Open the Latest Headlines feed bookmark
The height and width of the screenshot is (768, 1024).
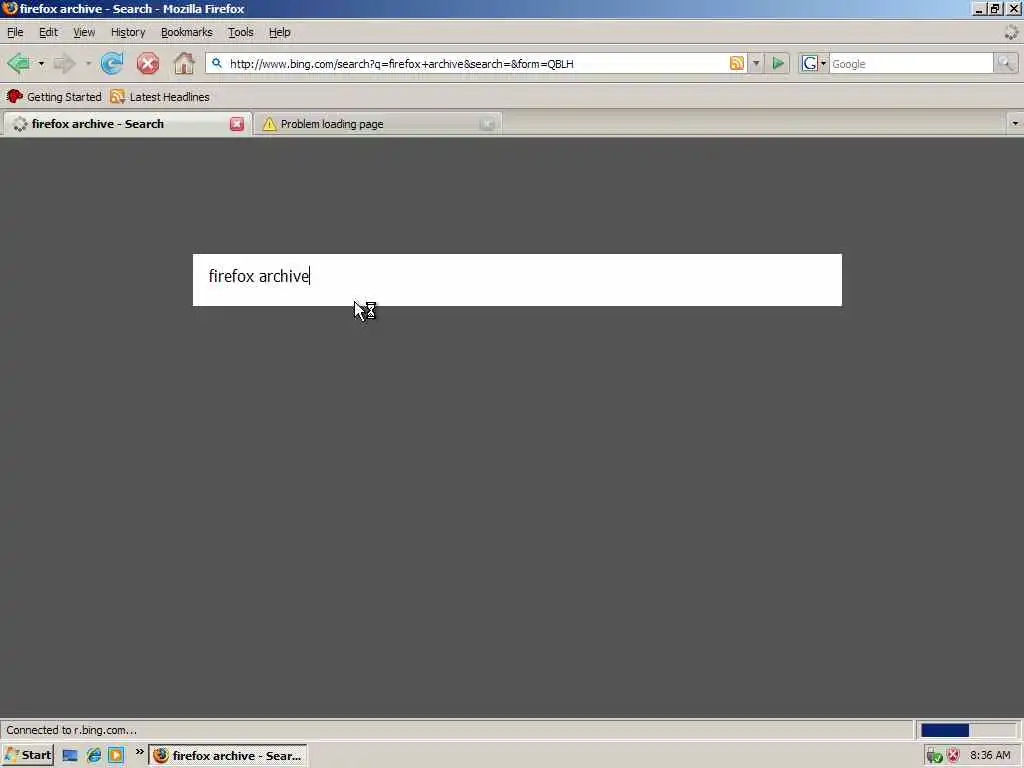point(160,97)
